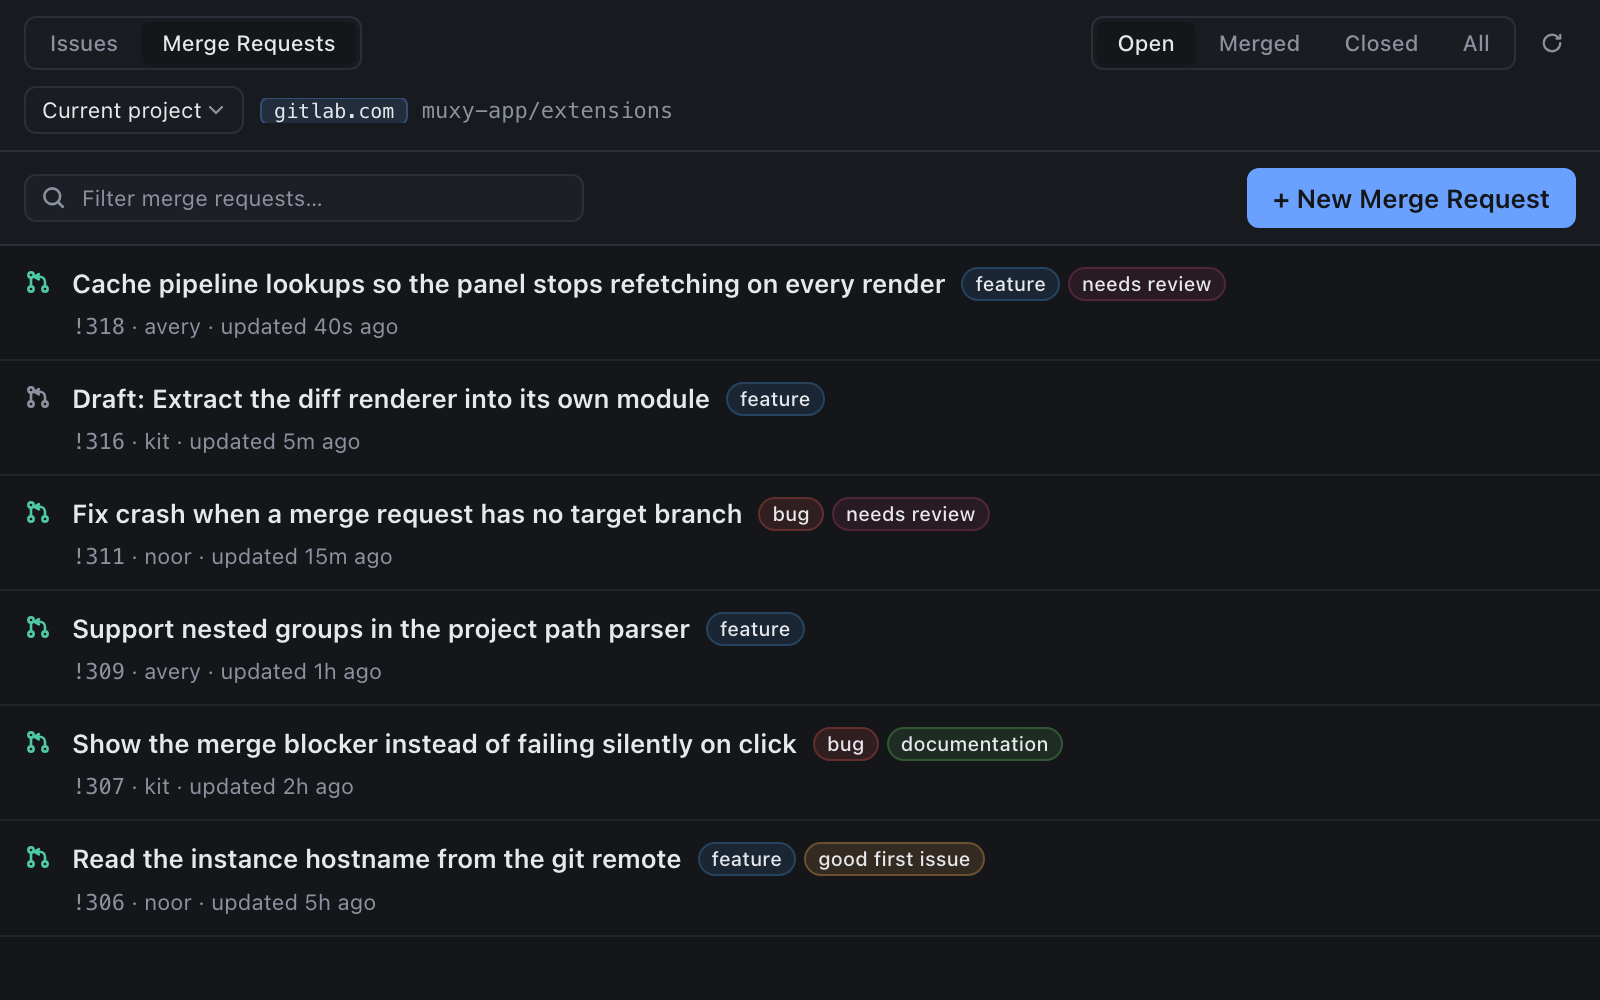Show Merged merge requests
This screenshot has width=1600, height=1000.
coord(1259,43)
